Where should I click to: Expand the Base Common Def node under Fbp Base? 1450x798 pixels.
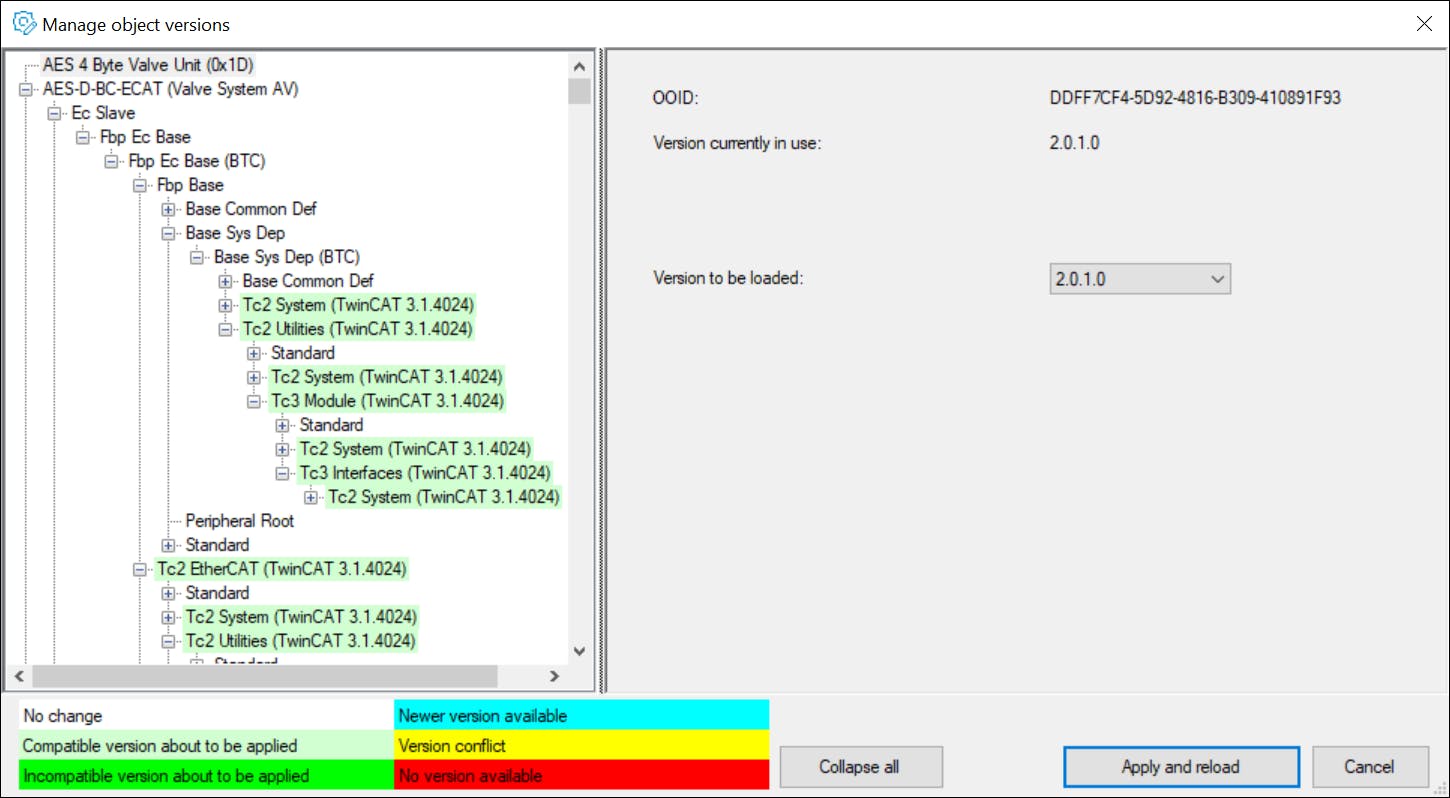tap(168, 209)
